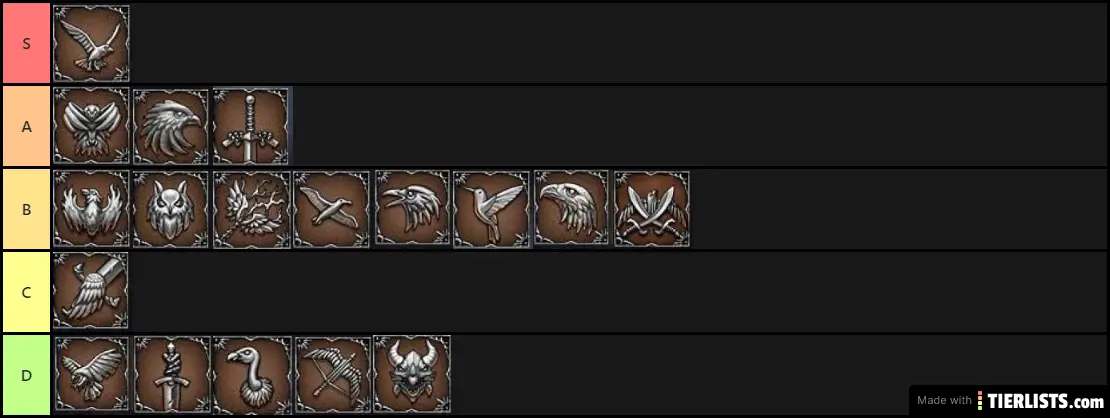Click the crossed scimitars icon
Image resolution: width=1110 pixels, height=418 pixels.
tap(652, 209)
